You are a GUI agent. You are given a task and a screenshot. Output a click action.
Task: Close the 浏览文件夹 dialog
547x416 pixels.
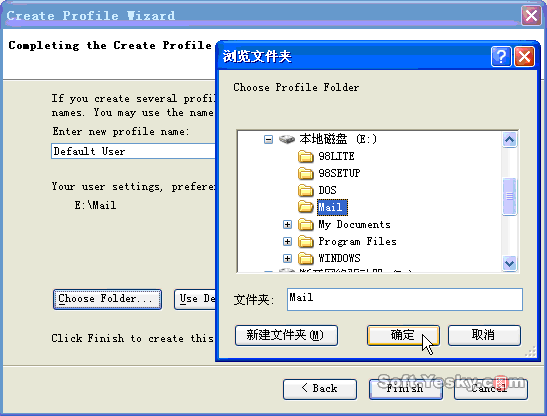tap(524, 56)
